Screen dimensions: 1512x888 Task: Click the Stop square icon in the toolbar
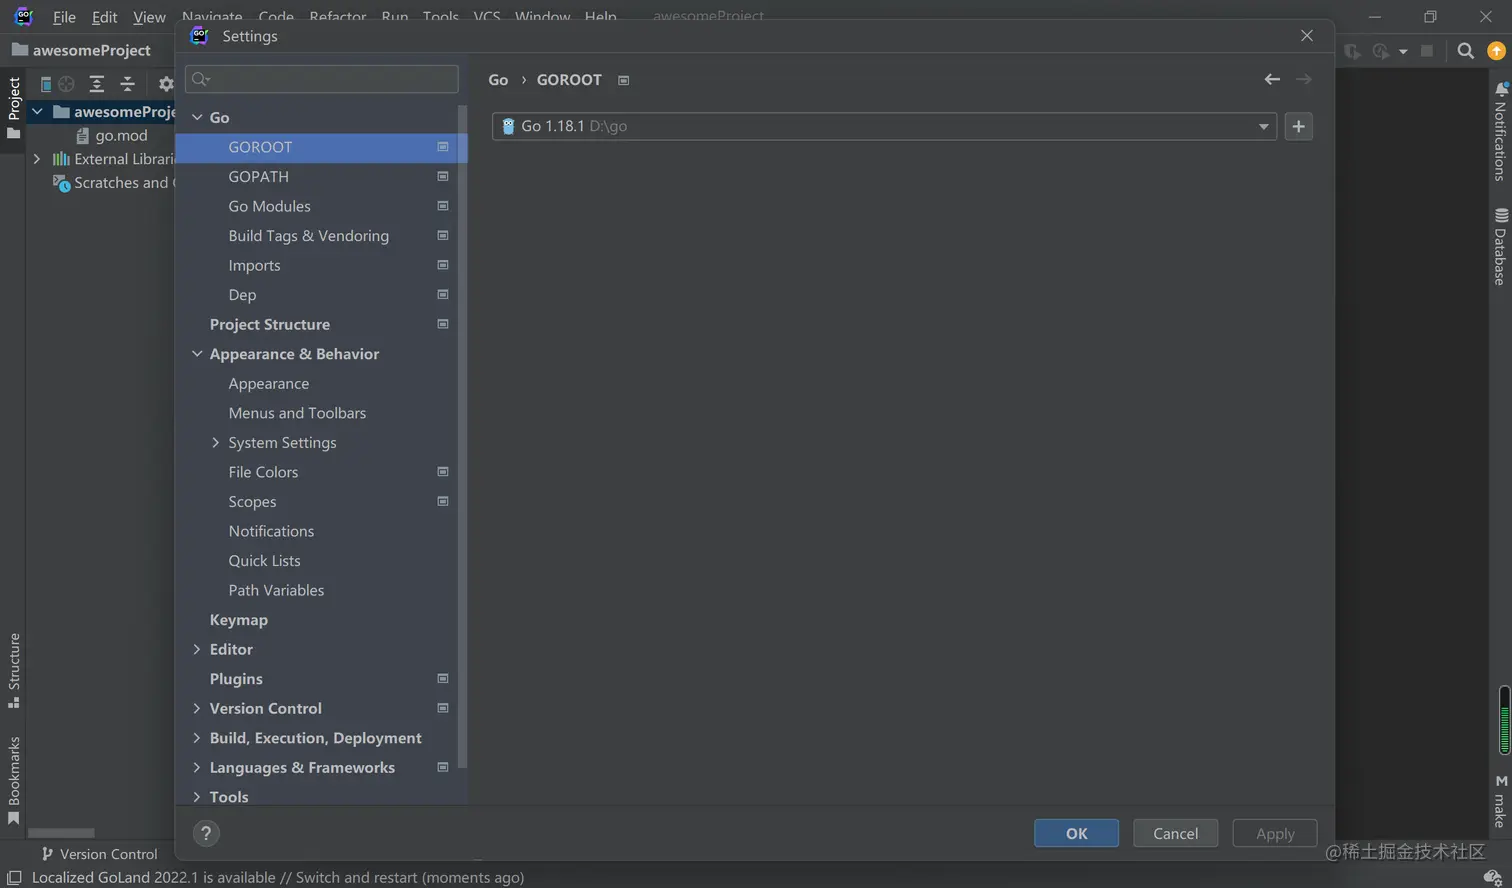(1427, 51)
